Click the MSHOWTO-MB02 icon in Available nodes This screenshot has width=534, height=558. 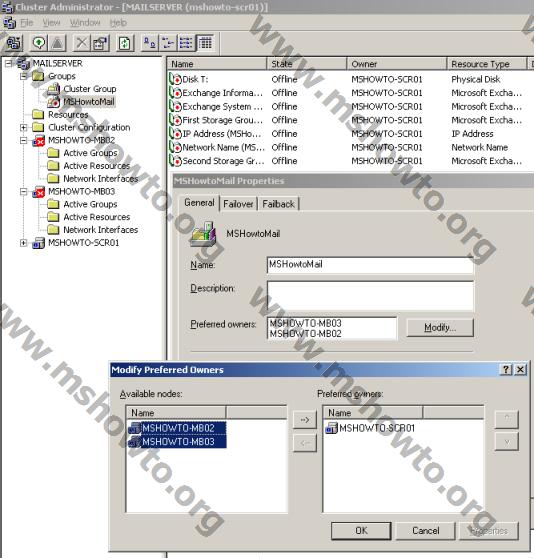pos(134,428)
